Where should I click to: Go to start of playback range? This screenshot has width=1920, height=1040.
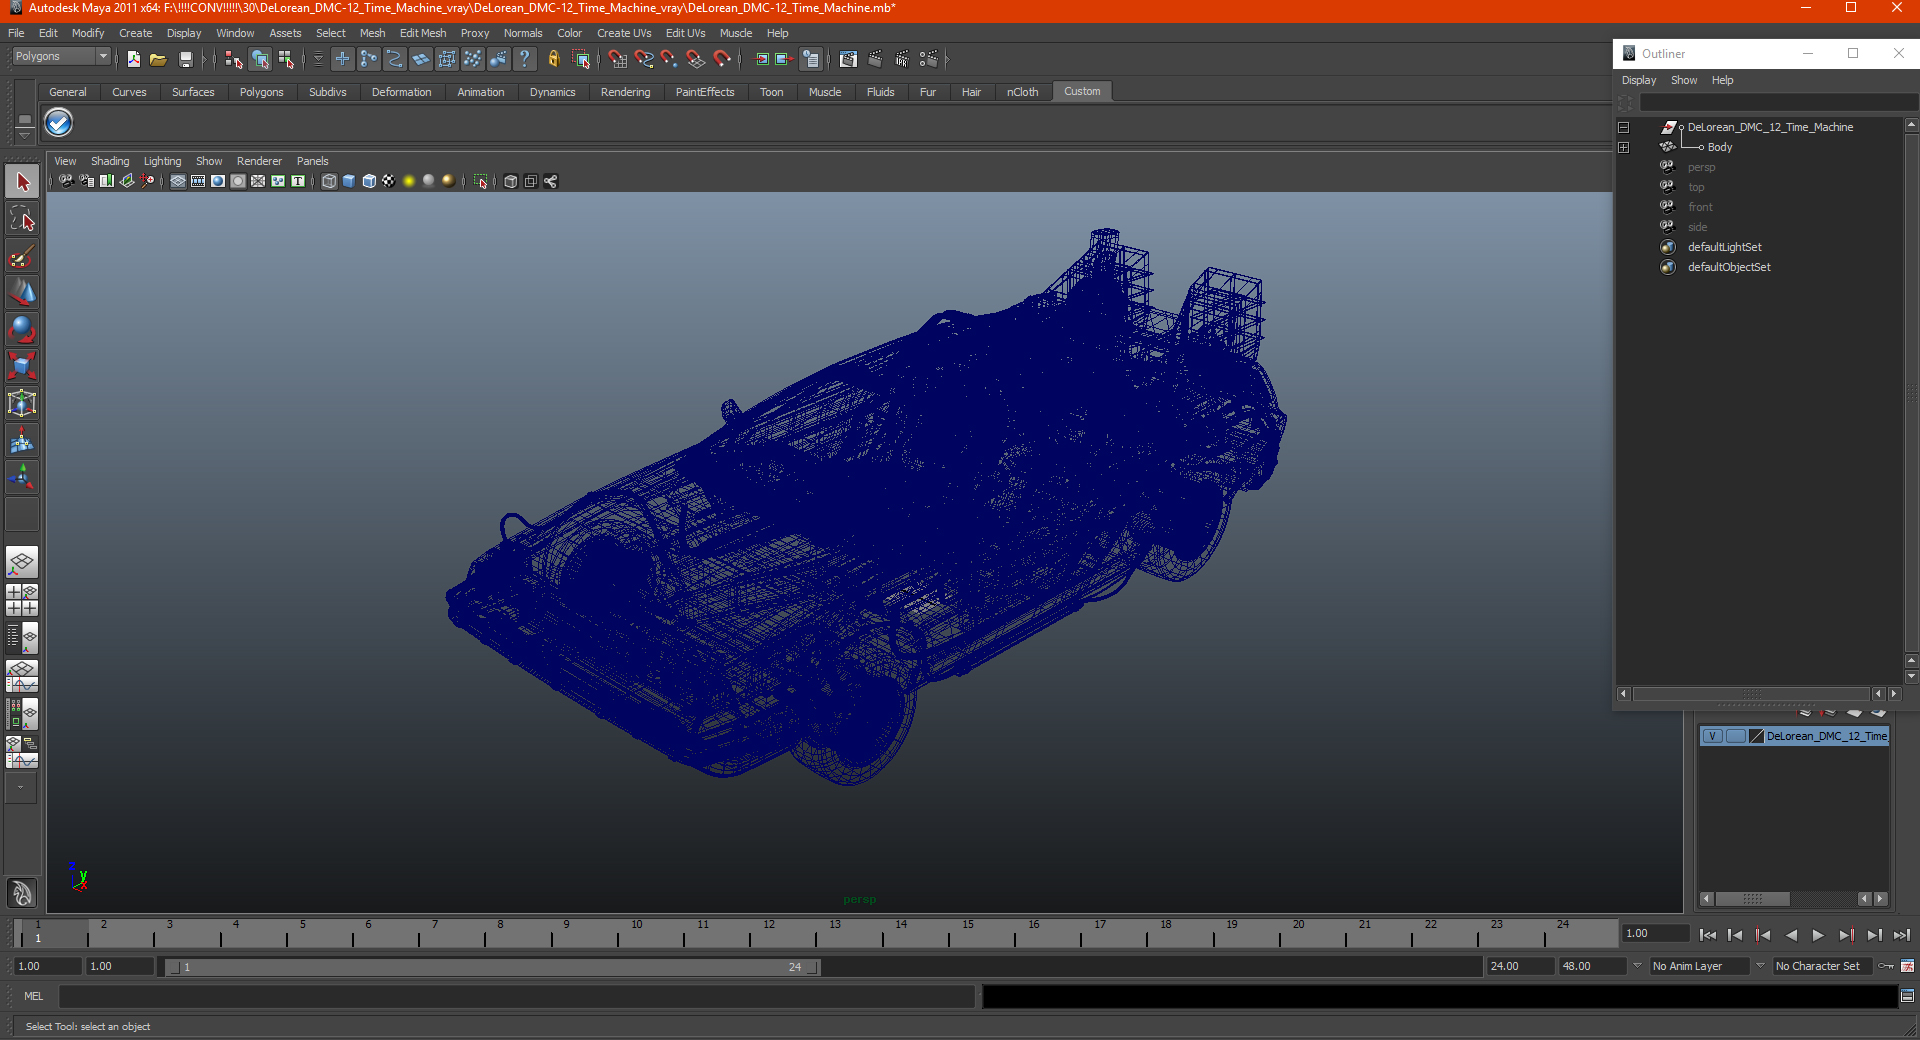point(1708,935)
